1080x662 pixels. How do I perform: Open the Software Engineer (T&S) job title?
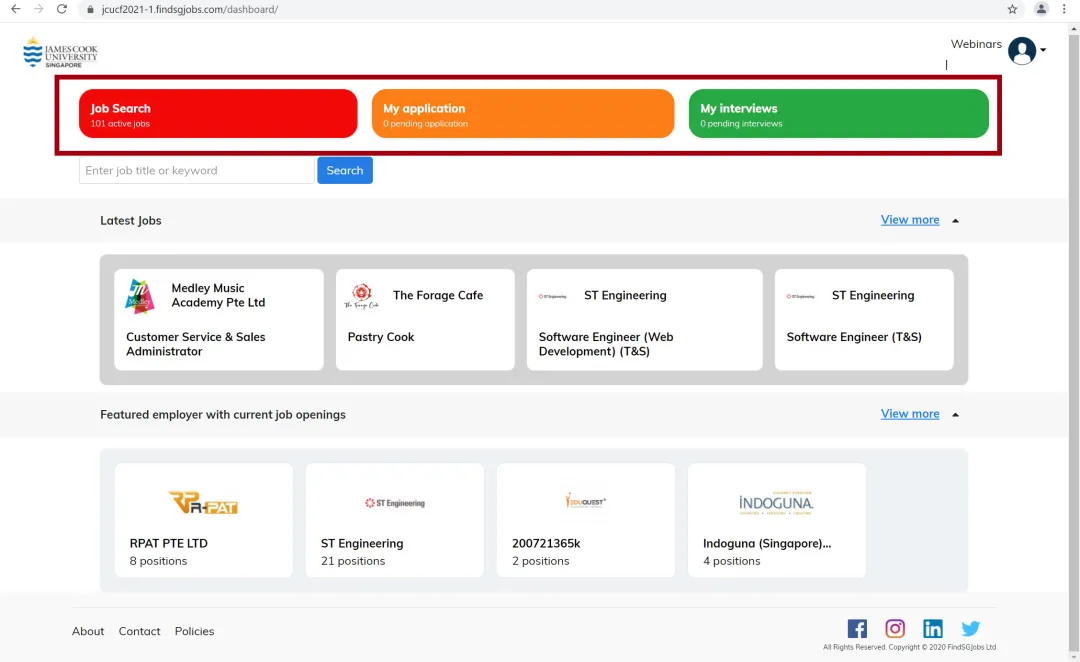(x=854, y=337)
